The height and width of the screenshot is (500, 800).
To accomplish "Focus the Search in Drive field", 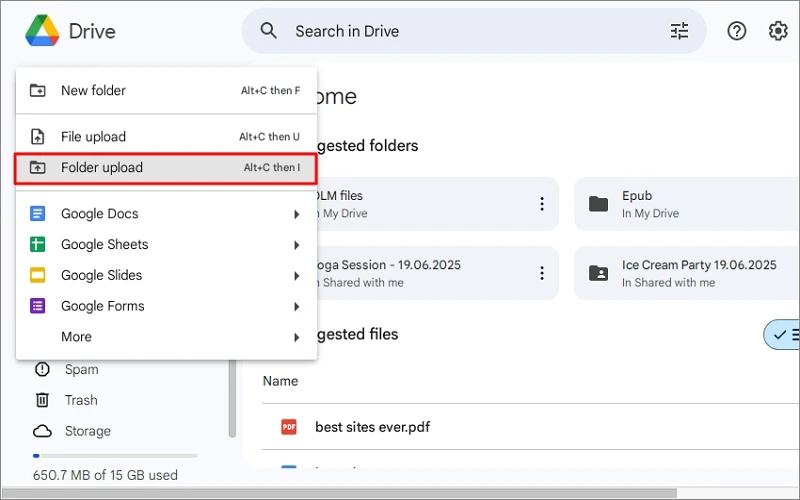I will [474, 31].
